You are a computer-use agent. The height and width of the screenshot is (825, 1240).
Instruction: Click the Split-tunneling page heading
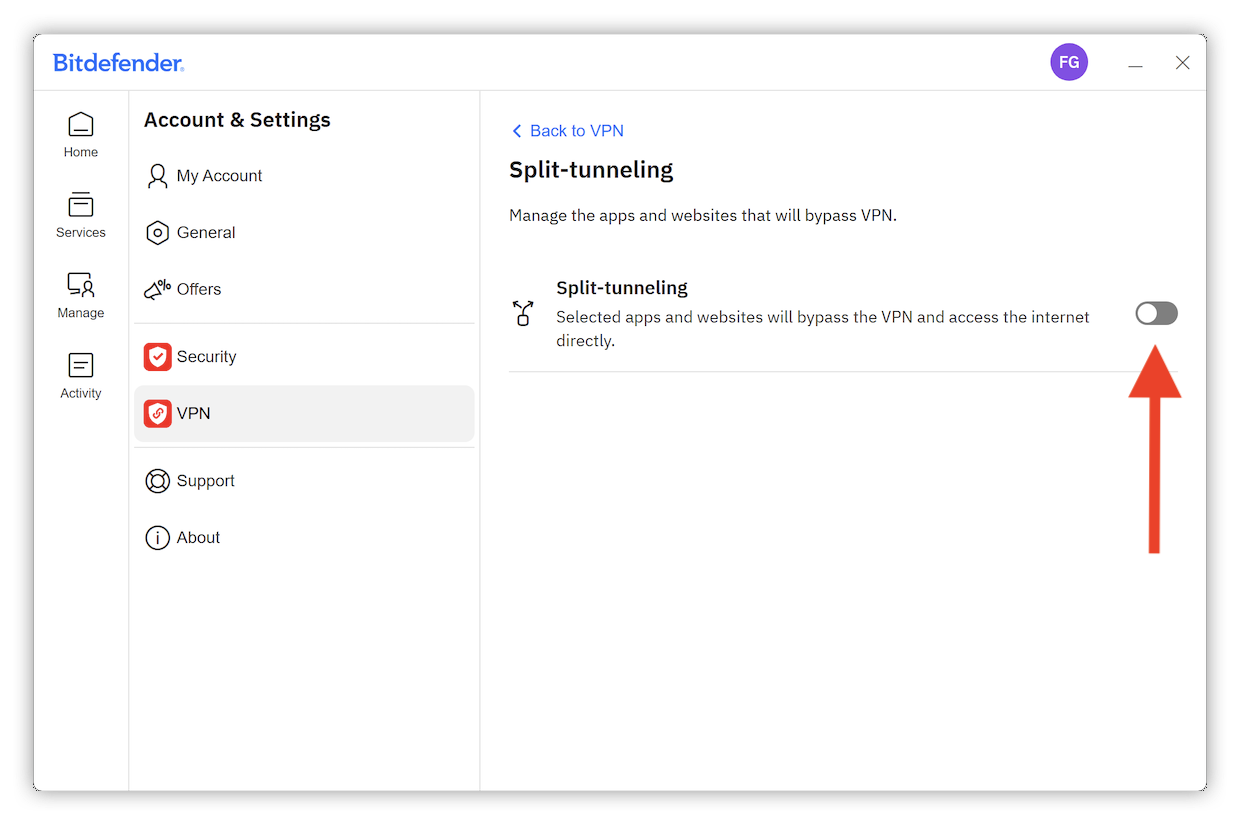pos(591,170)
